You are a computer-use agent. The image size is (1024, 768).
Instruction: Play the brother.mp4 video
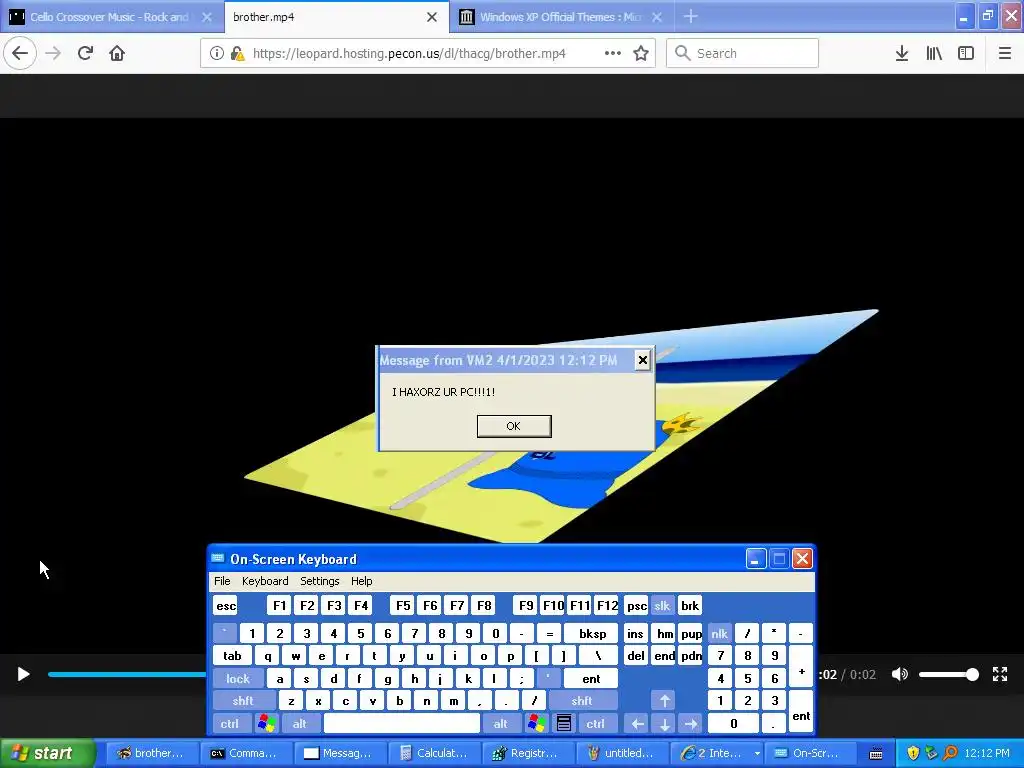(x=24, y=674)
